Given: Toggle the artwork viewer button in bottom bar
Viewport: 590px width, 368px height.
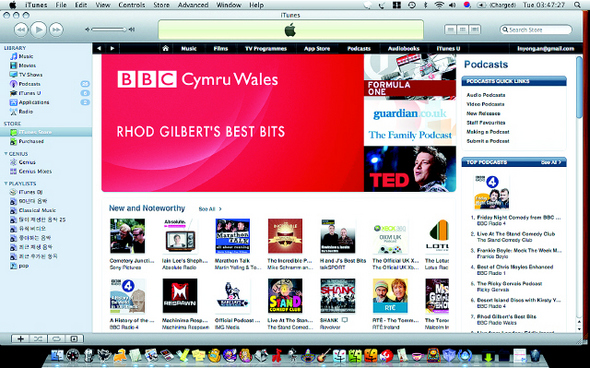Looking at the screenshot, I should 74,339.
